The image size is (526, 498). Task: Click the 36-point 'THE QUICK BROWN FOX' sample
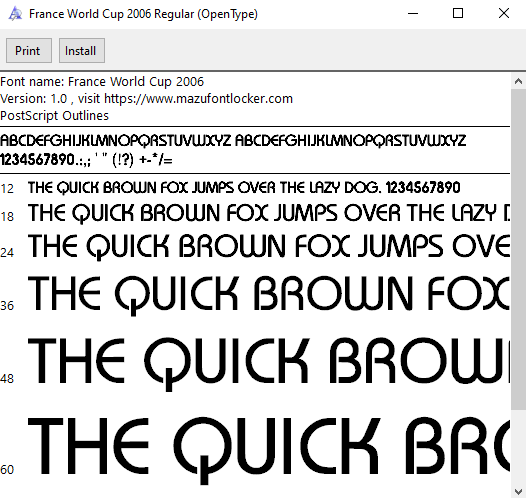(x=269, y=295)
